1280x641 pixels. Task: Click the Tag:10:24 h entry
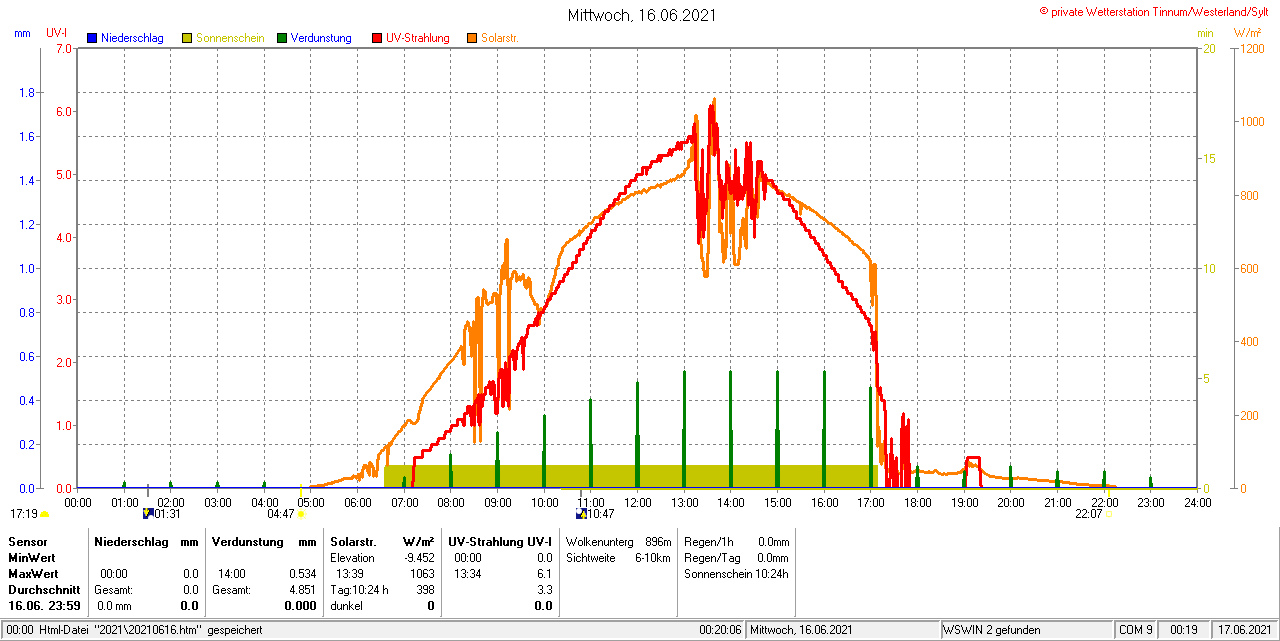coord(359,589)
